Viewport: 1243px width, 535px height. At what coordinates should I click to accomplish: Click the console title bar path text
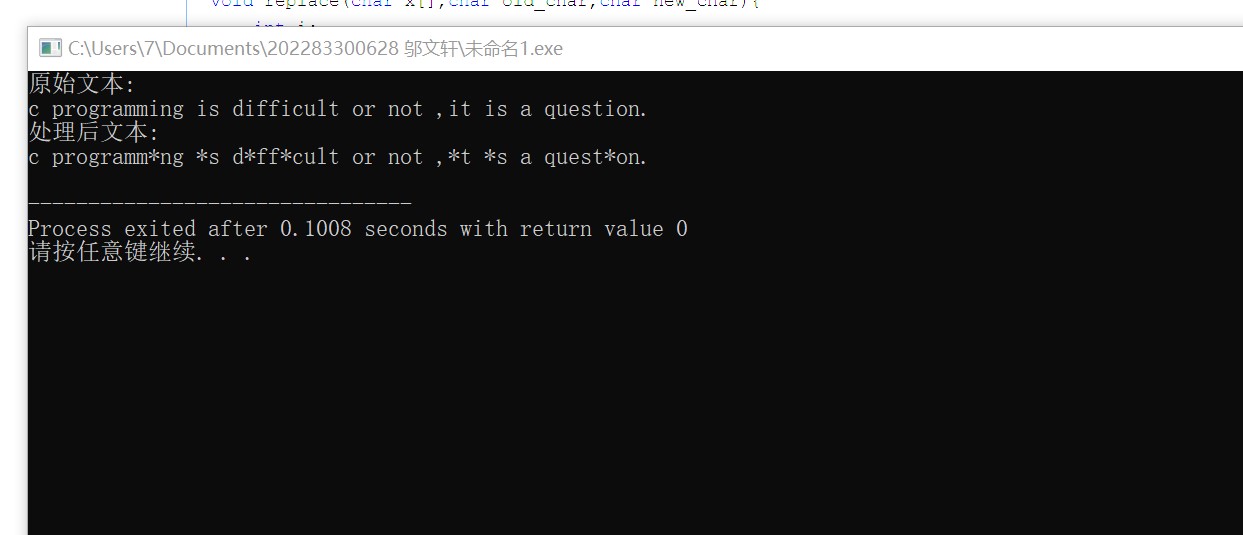coord(315,48)
